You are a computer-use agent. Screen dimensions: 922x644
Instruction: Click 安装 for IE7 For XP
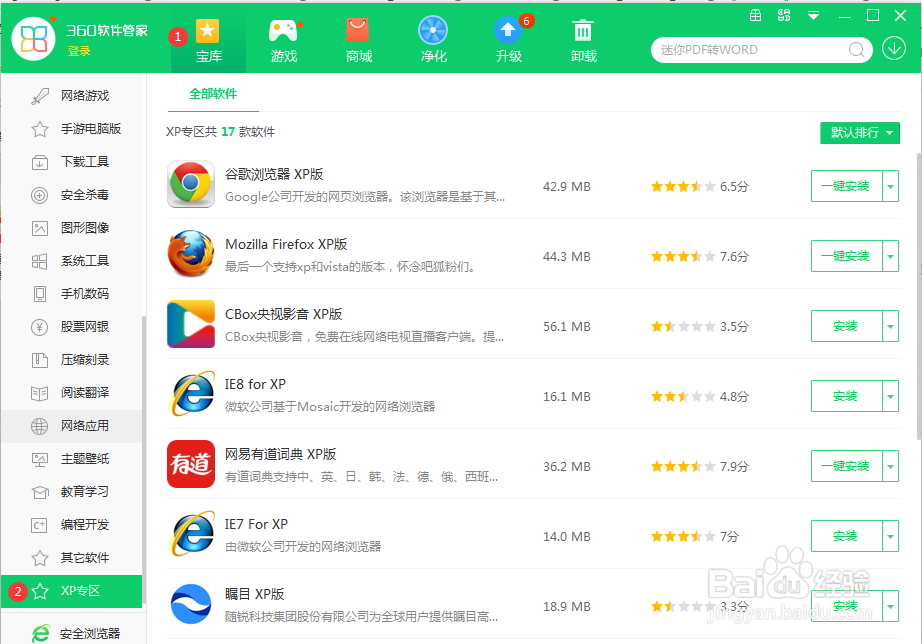(x=846, y=536)
